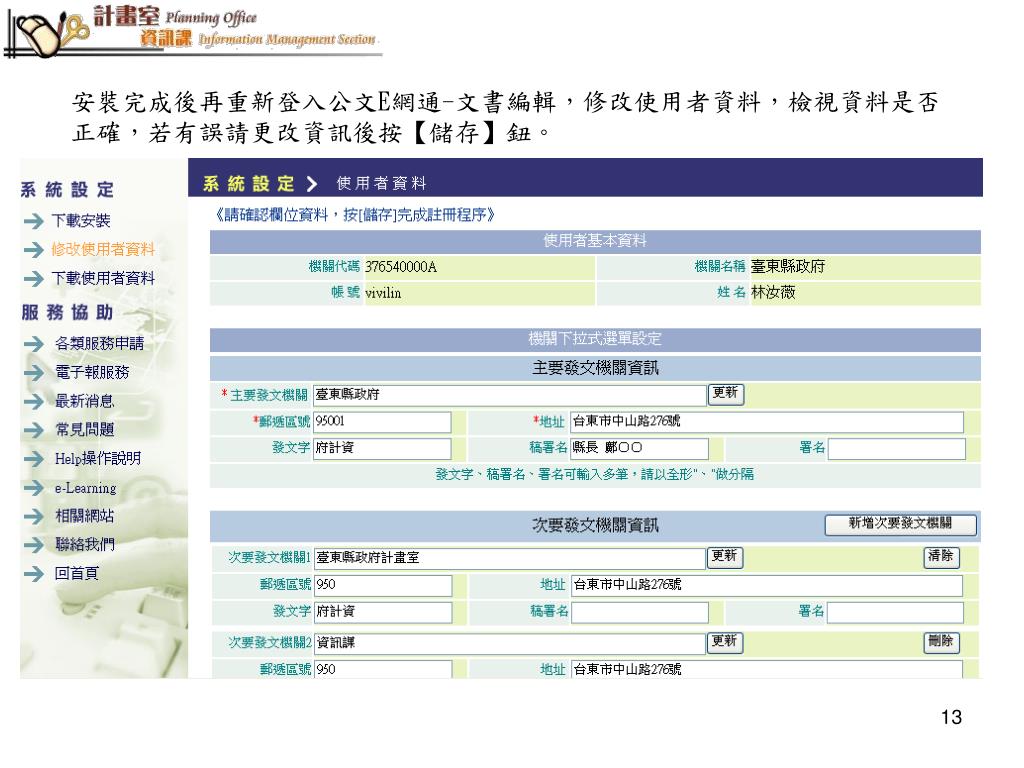Click 次要發文機關2 郵遞區號 field
Screen dimensions: 1024x768
pos(383,669)
